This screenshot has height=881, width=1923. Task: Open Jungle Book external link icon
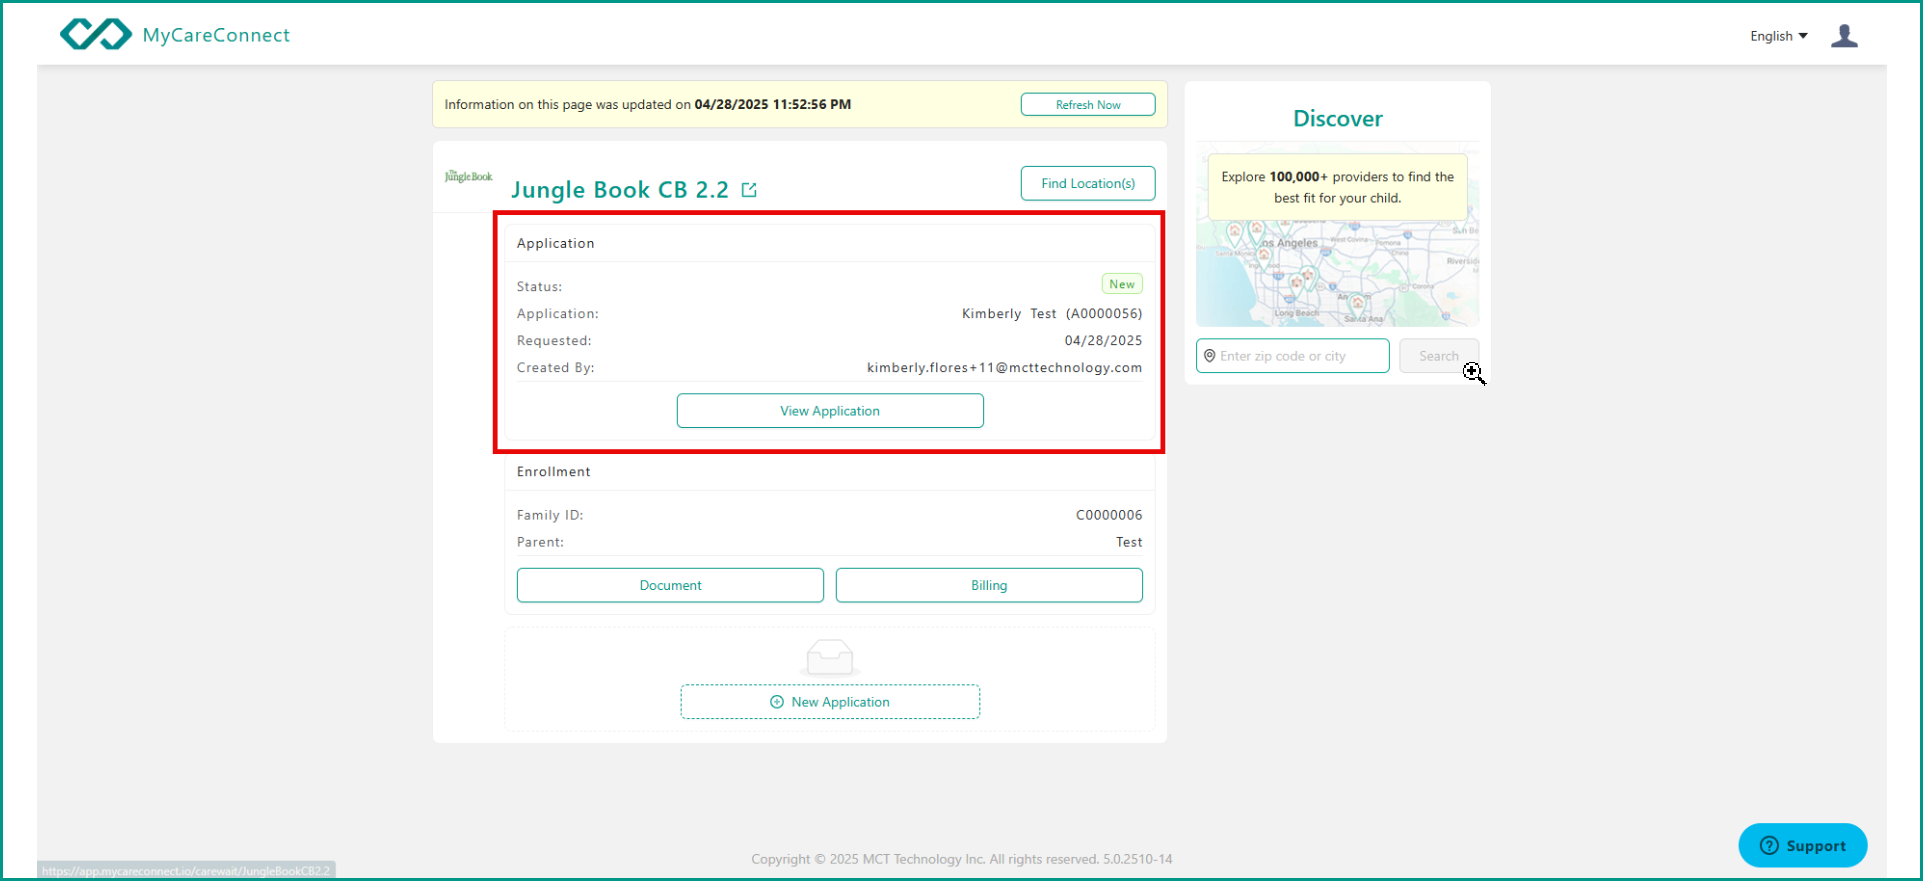click(x=749, y=190)
